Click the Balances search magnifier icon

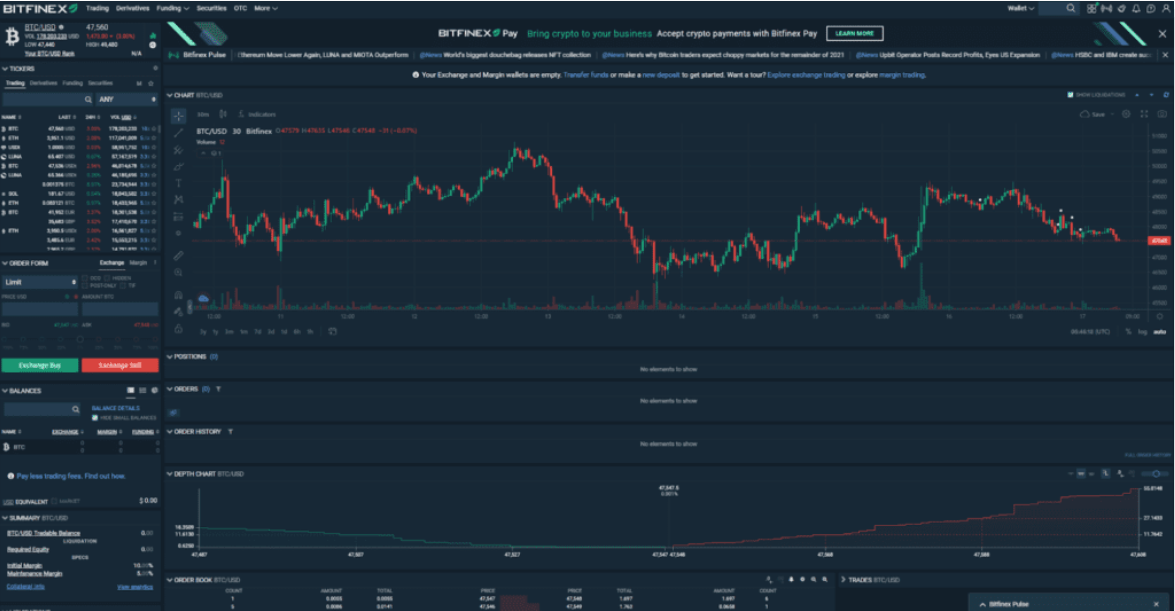point(75,409)
